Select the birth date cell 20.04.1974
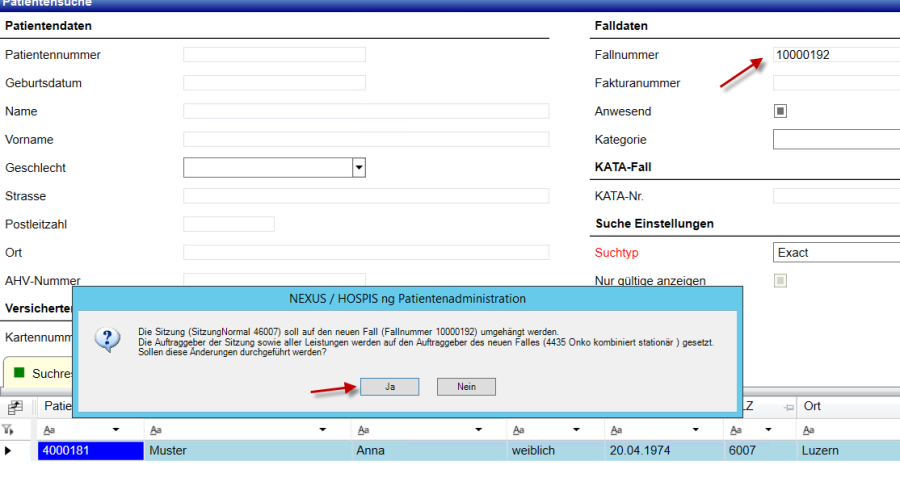The width and height of the screenshot is (900, 482). pos(664,450)
